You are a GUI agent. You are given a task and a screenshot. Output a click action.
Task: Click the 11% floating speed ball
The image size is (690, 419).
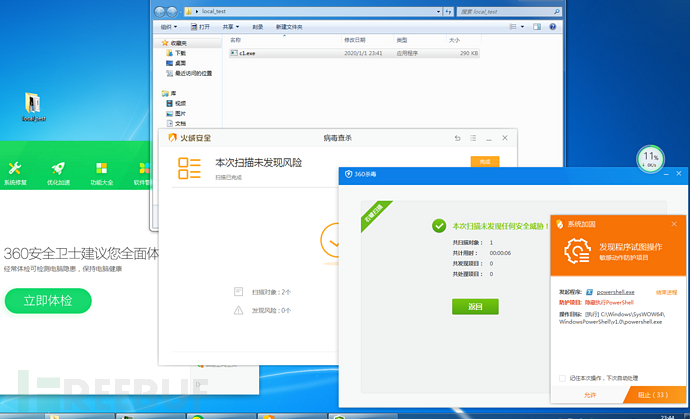tap(650, 159)
